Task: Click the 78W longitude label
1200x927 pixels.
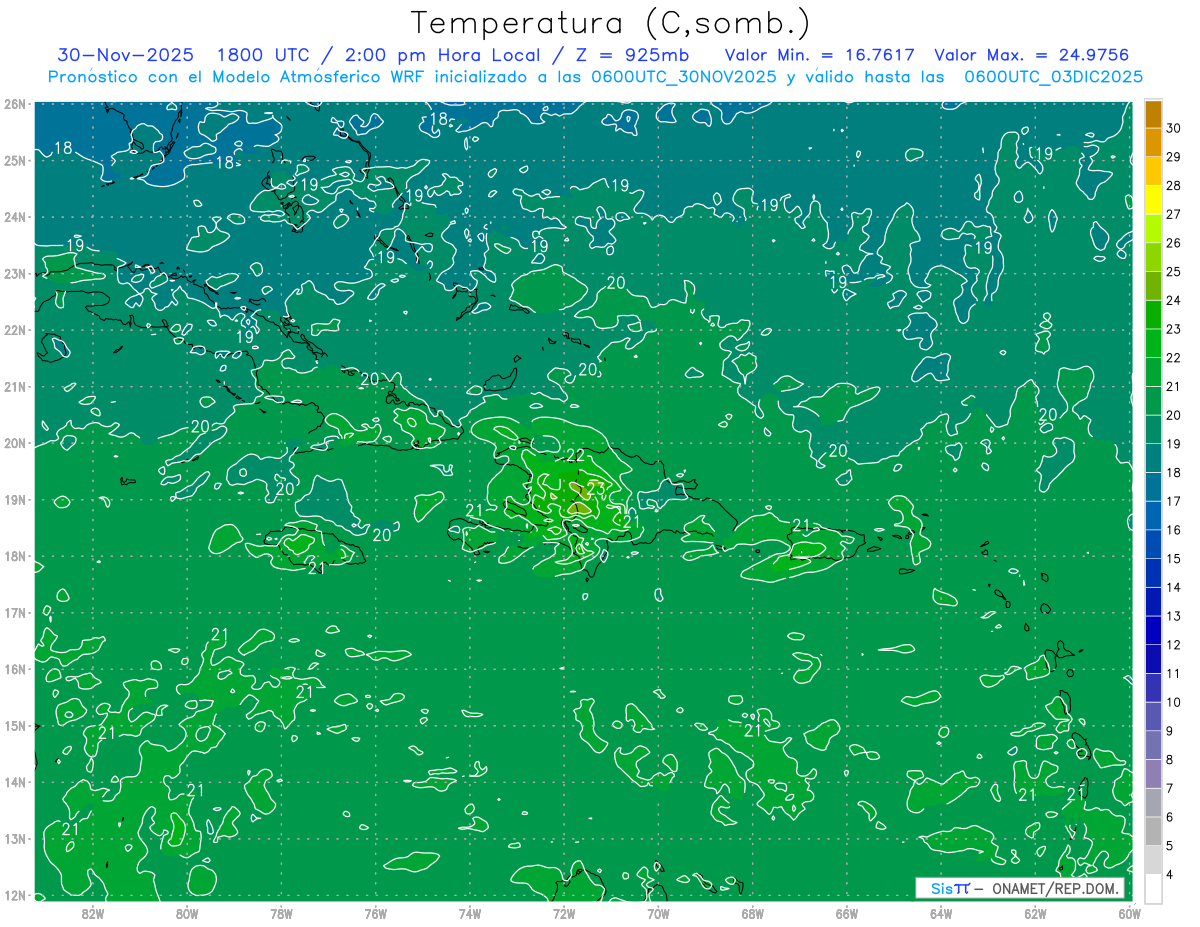Action: tap(281, 912)
